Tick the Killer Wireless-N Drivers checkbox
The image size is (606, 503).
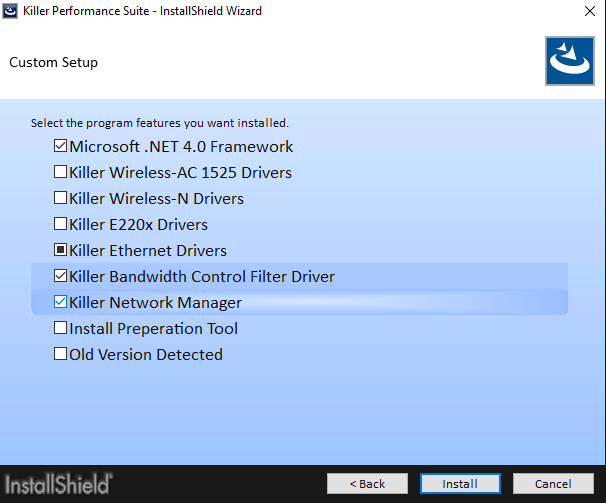click(x=60, y=198)
